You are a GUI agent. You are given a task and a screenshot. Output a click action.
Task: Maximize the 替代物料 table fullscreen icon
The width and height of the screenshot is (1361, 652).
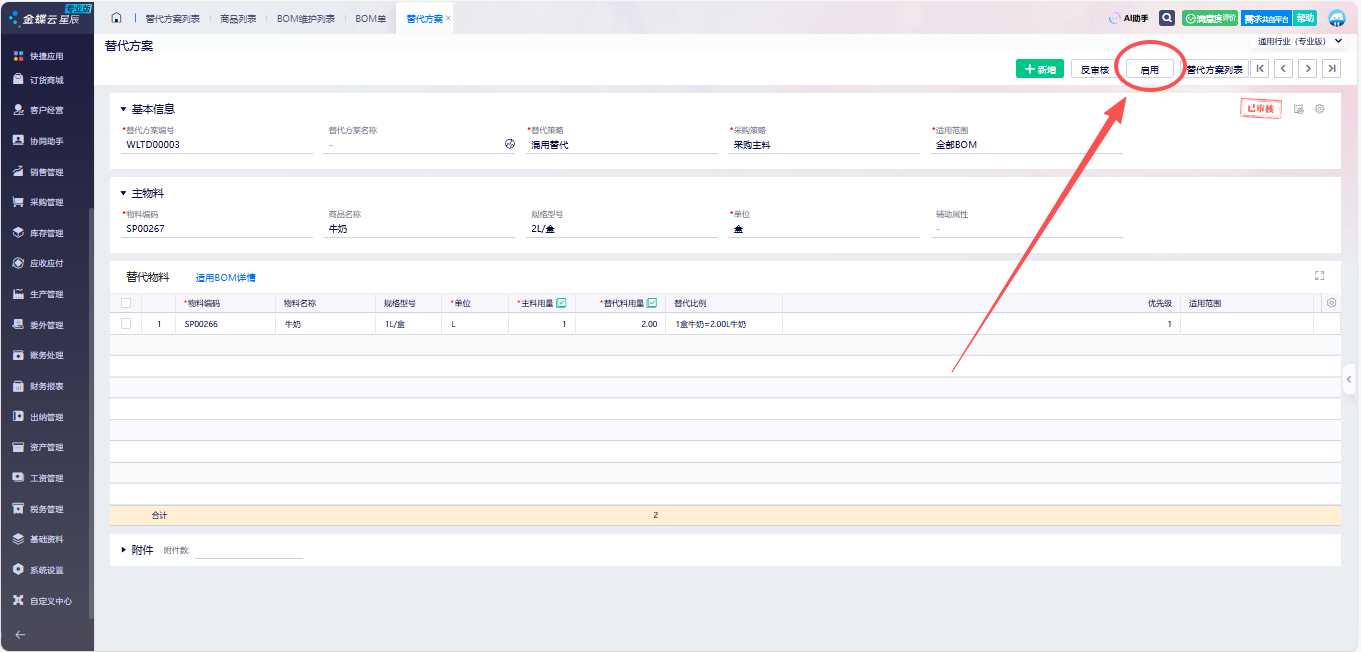click(x=1319, y=276)
